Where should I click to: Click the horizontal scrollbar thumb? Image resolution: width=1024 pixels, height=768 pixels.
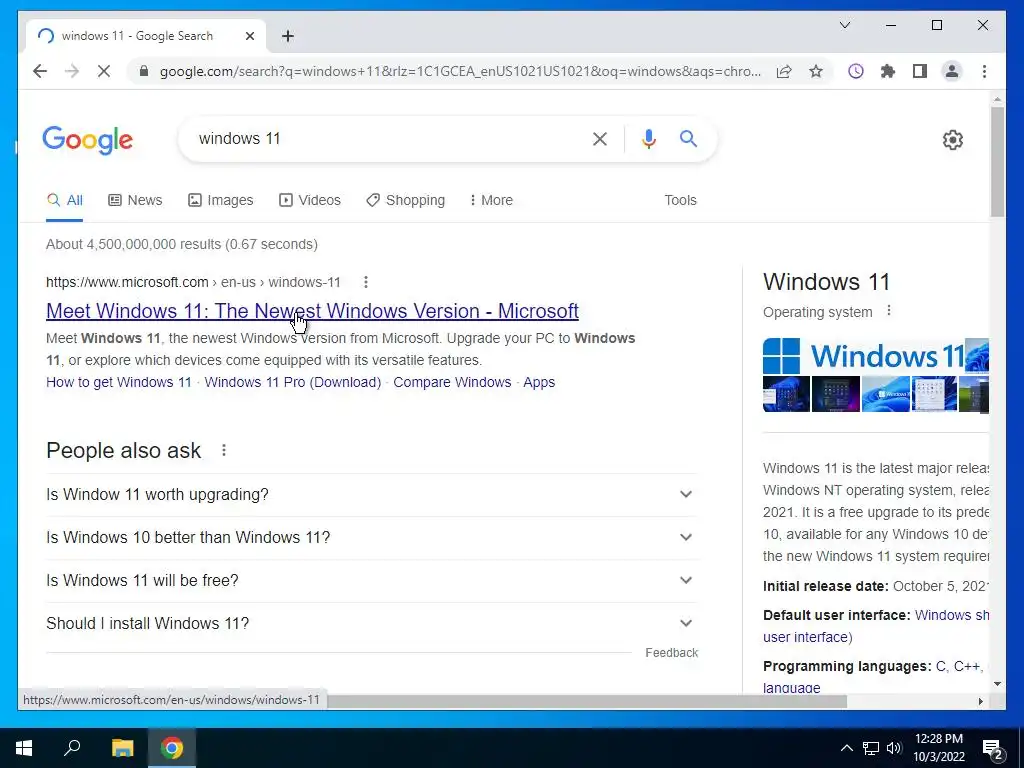click(587, 701)
